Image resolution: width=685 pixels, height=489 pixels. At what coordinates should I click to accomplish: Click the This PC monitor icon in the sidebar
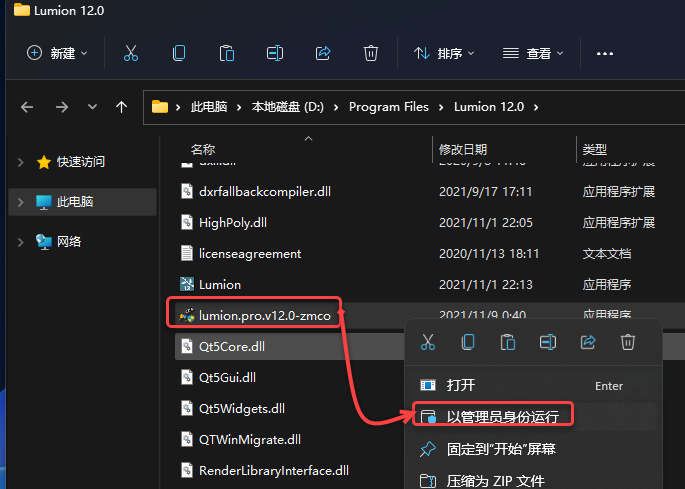44,202
